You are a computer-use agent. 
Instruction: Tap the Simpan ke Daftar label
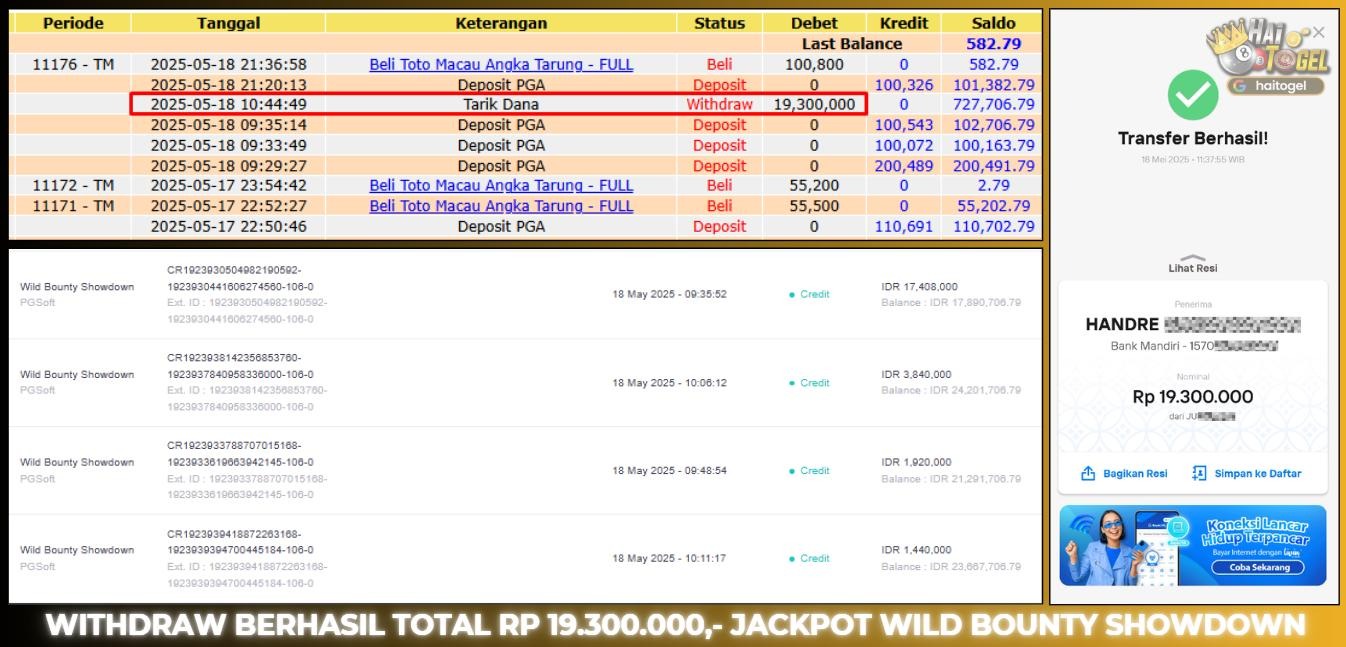coord(1258,474)
